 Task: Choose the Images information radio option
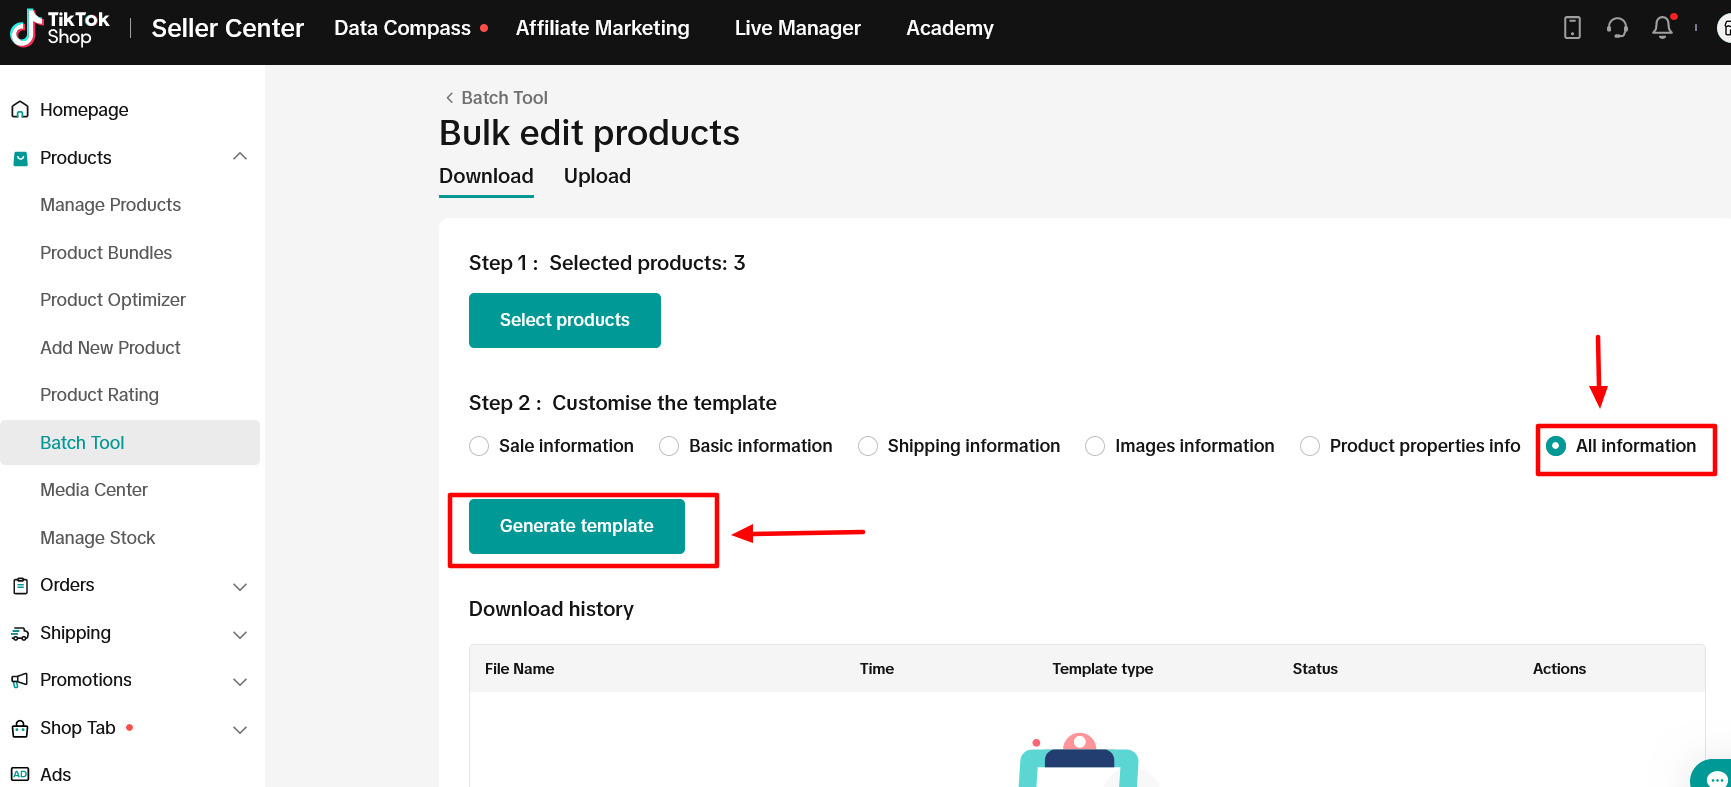[x=1095, y=446]
